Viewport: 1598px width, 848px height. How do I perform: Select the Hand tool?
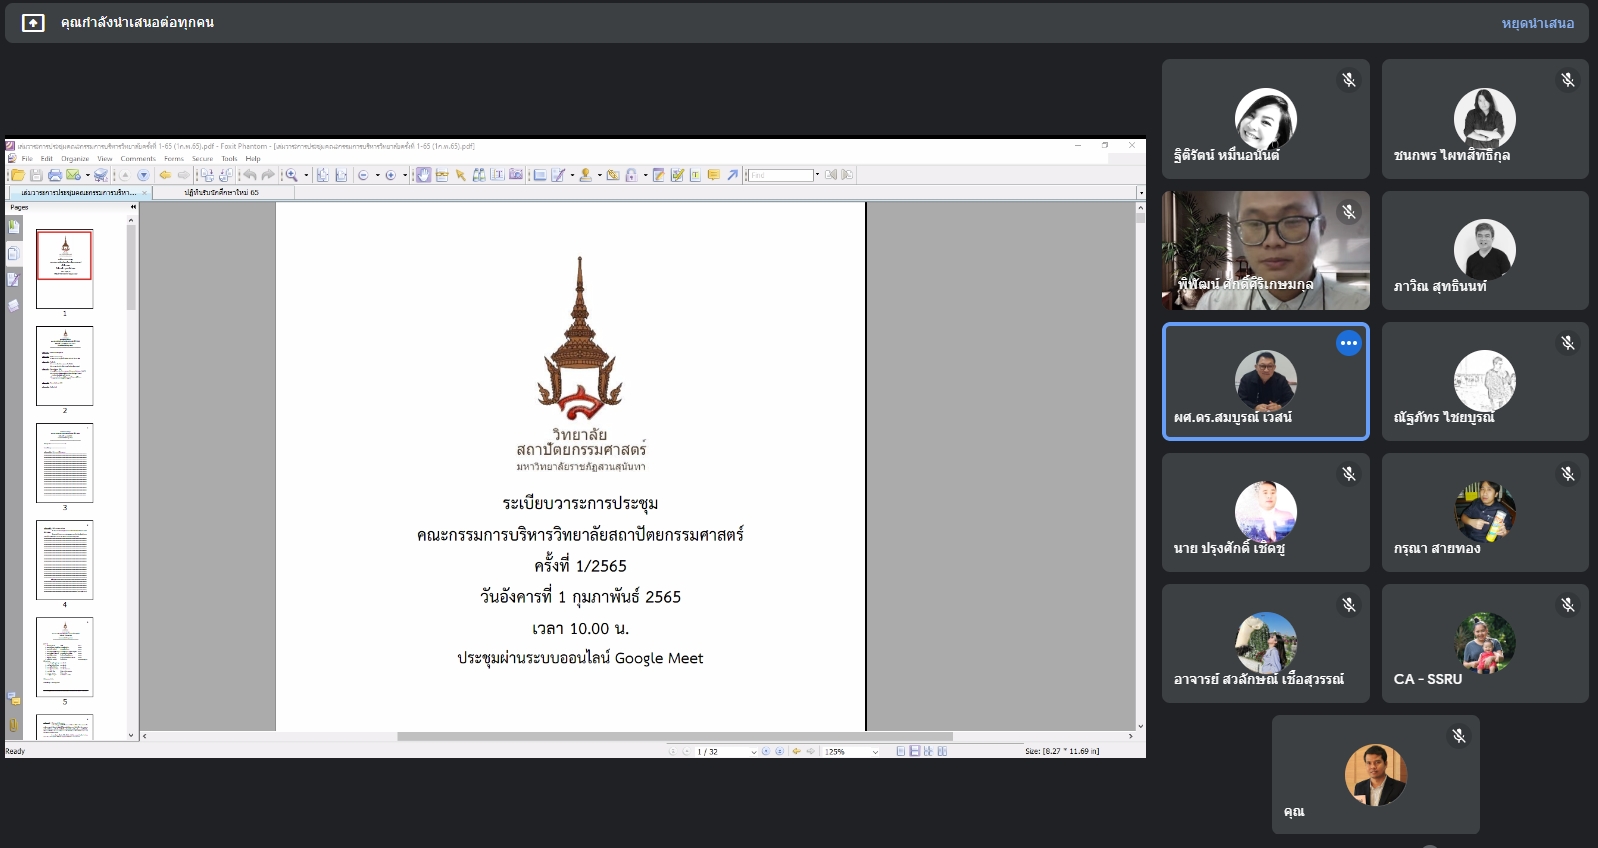423,175
